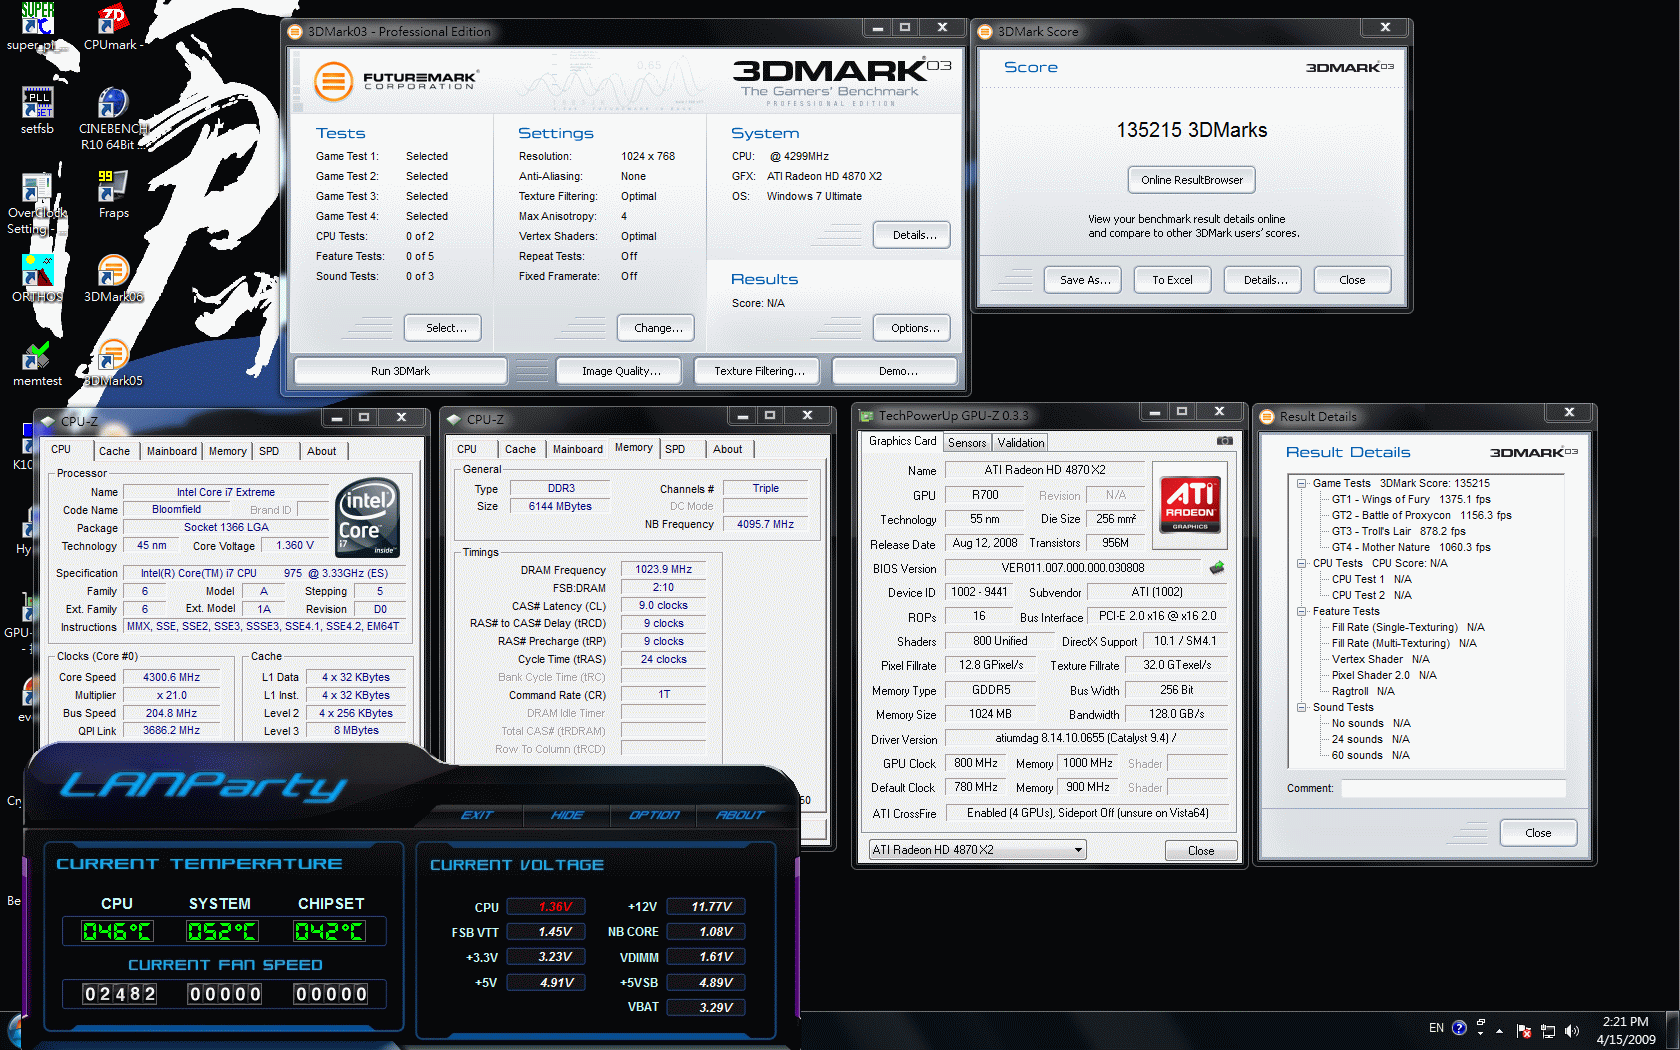
Task: Open the setfsb desktop icon
Action: (x=37, y=111)
